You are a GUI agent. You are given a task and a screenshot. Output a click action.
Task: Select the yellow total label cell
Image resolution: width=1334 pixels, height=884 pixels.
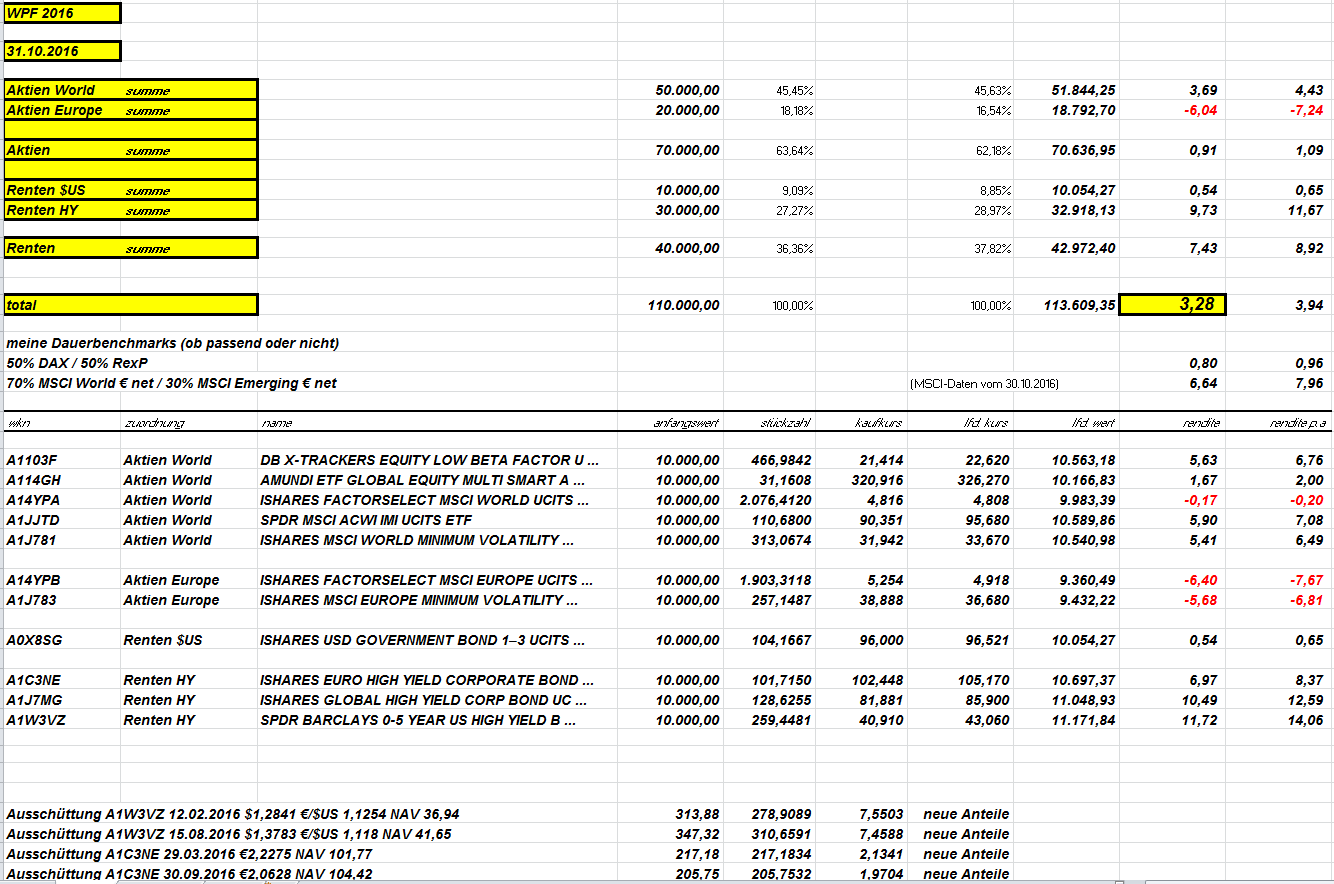[x=131, y=304]
